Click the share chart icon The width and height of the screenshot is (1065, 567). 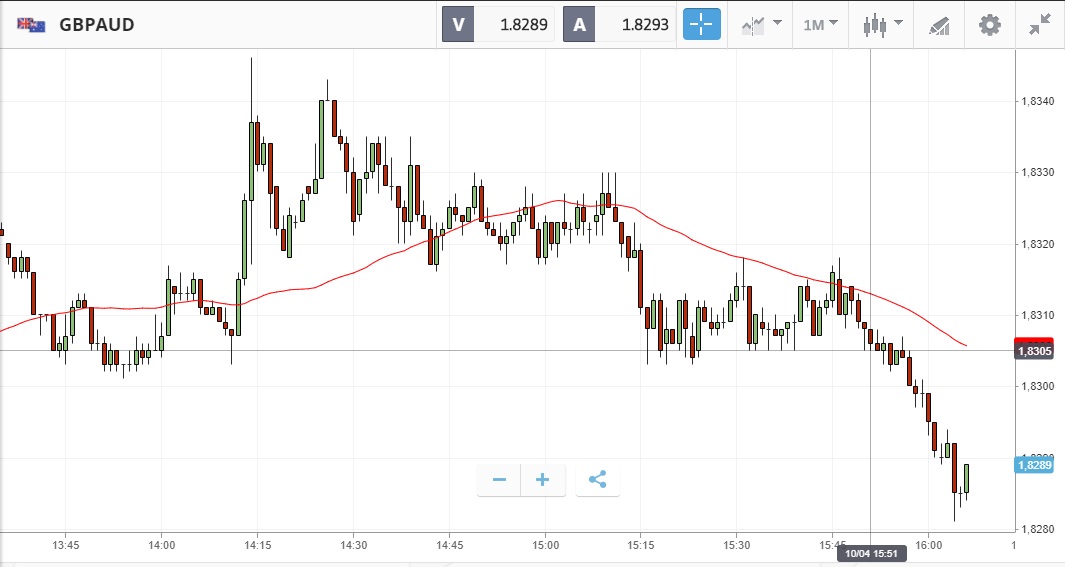coord(598,480)
